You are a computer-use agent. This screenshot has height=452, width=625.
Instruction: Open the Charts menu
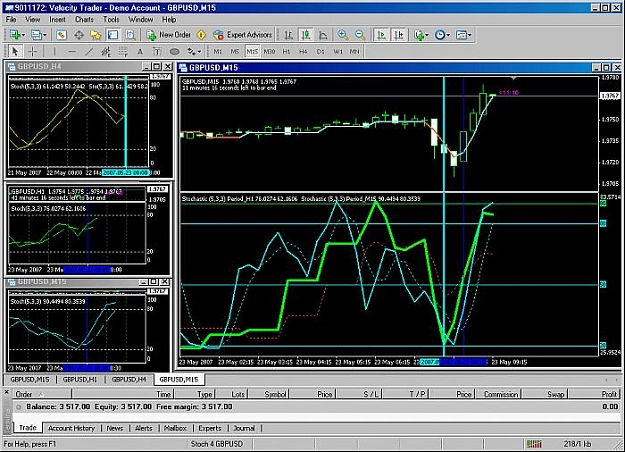point(84,20)
